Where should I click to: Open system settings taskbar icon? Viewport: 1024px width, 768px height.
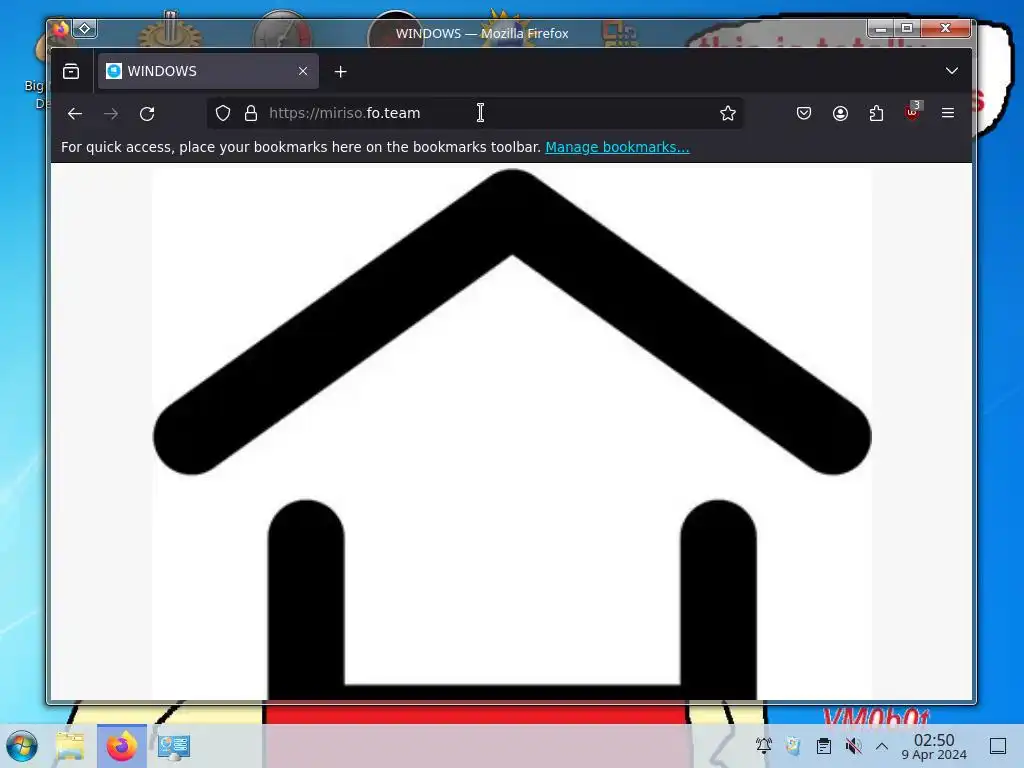tap(173, 746)
